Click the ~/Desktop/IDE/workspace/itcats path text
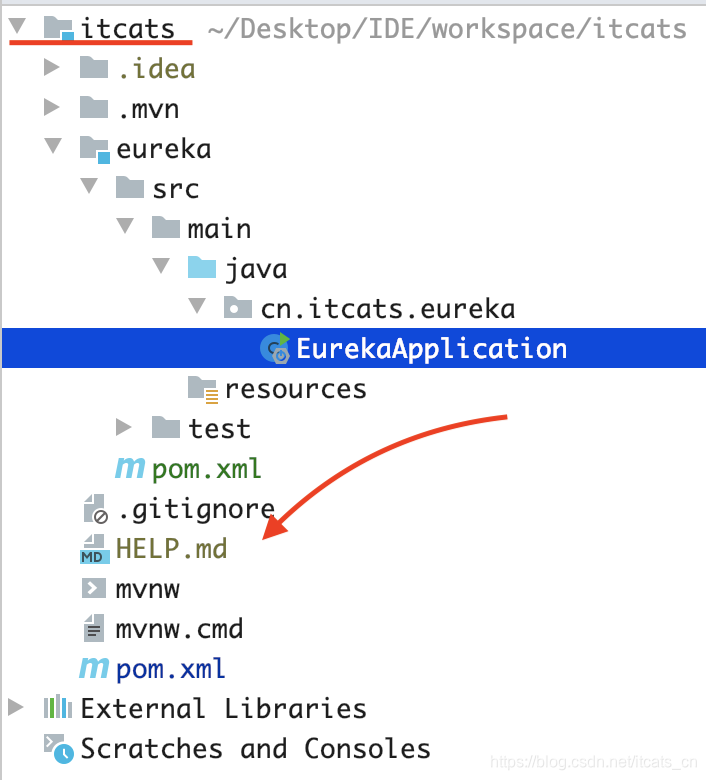Viewport: 706px width, 780px height. click(447, 29)
